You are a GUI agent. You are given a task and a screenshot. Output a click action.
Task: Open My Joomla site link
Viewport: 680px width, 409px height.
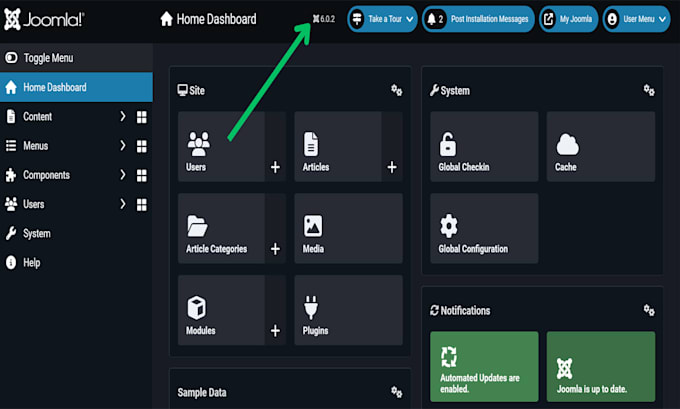[x=569, y=19]
